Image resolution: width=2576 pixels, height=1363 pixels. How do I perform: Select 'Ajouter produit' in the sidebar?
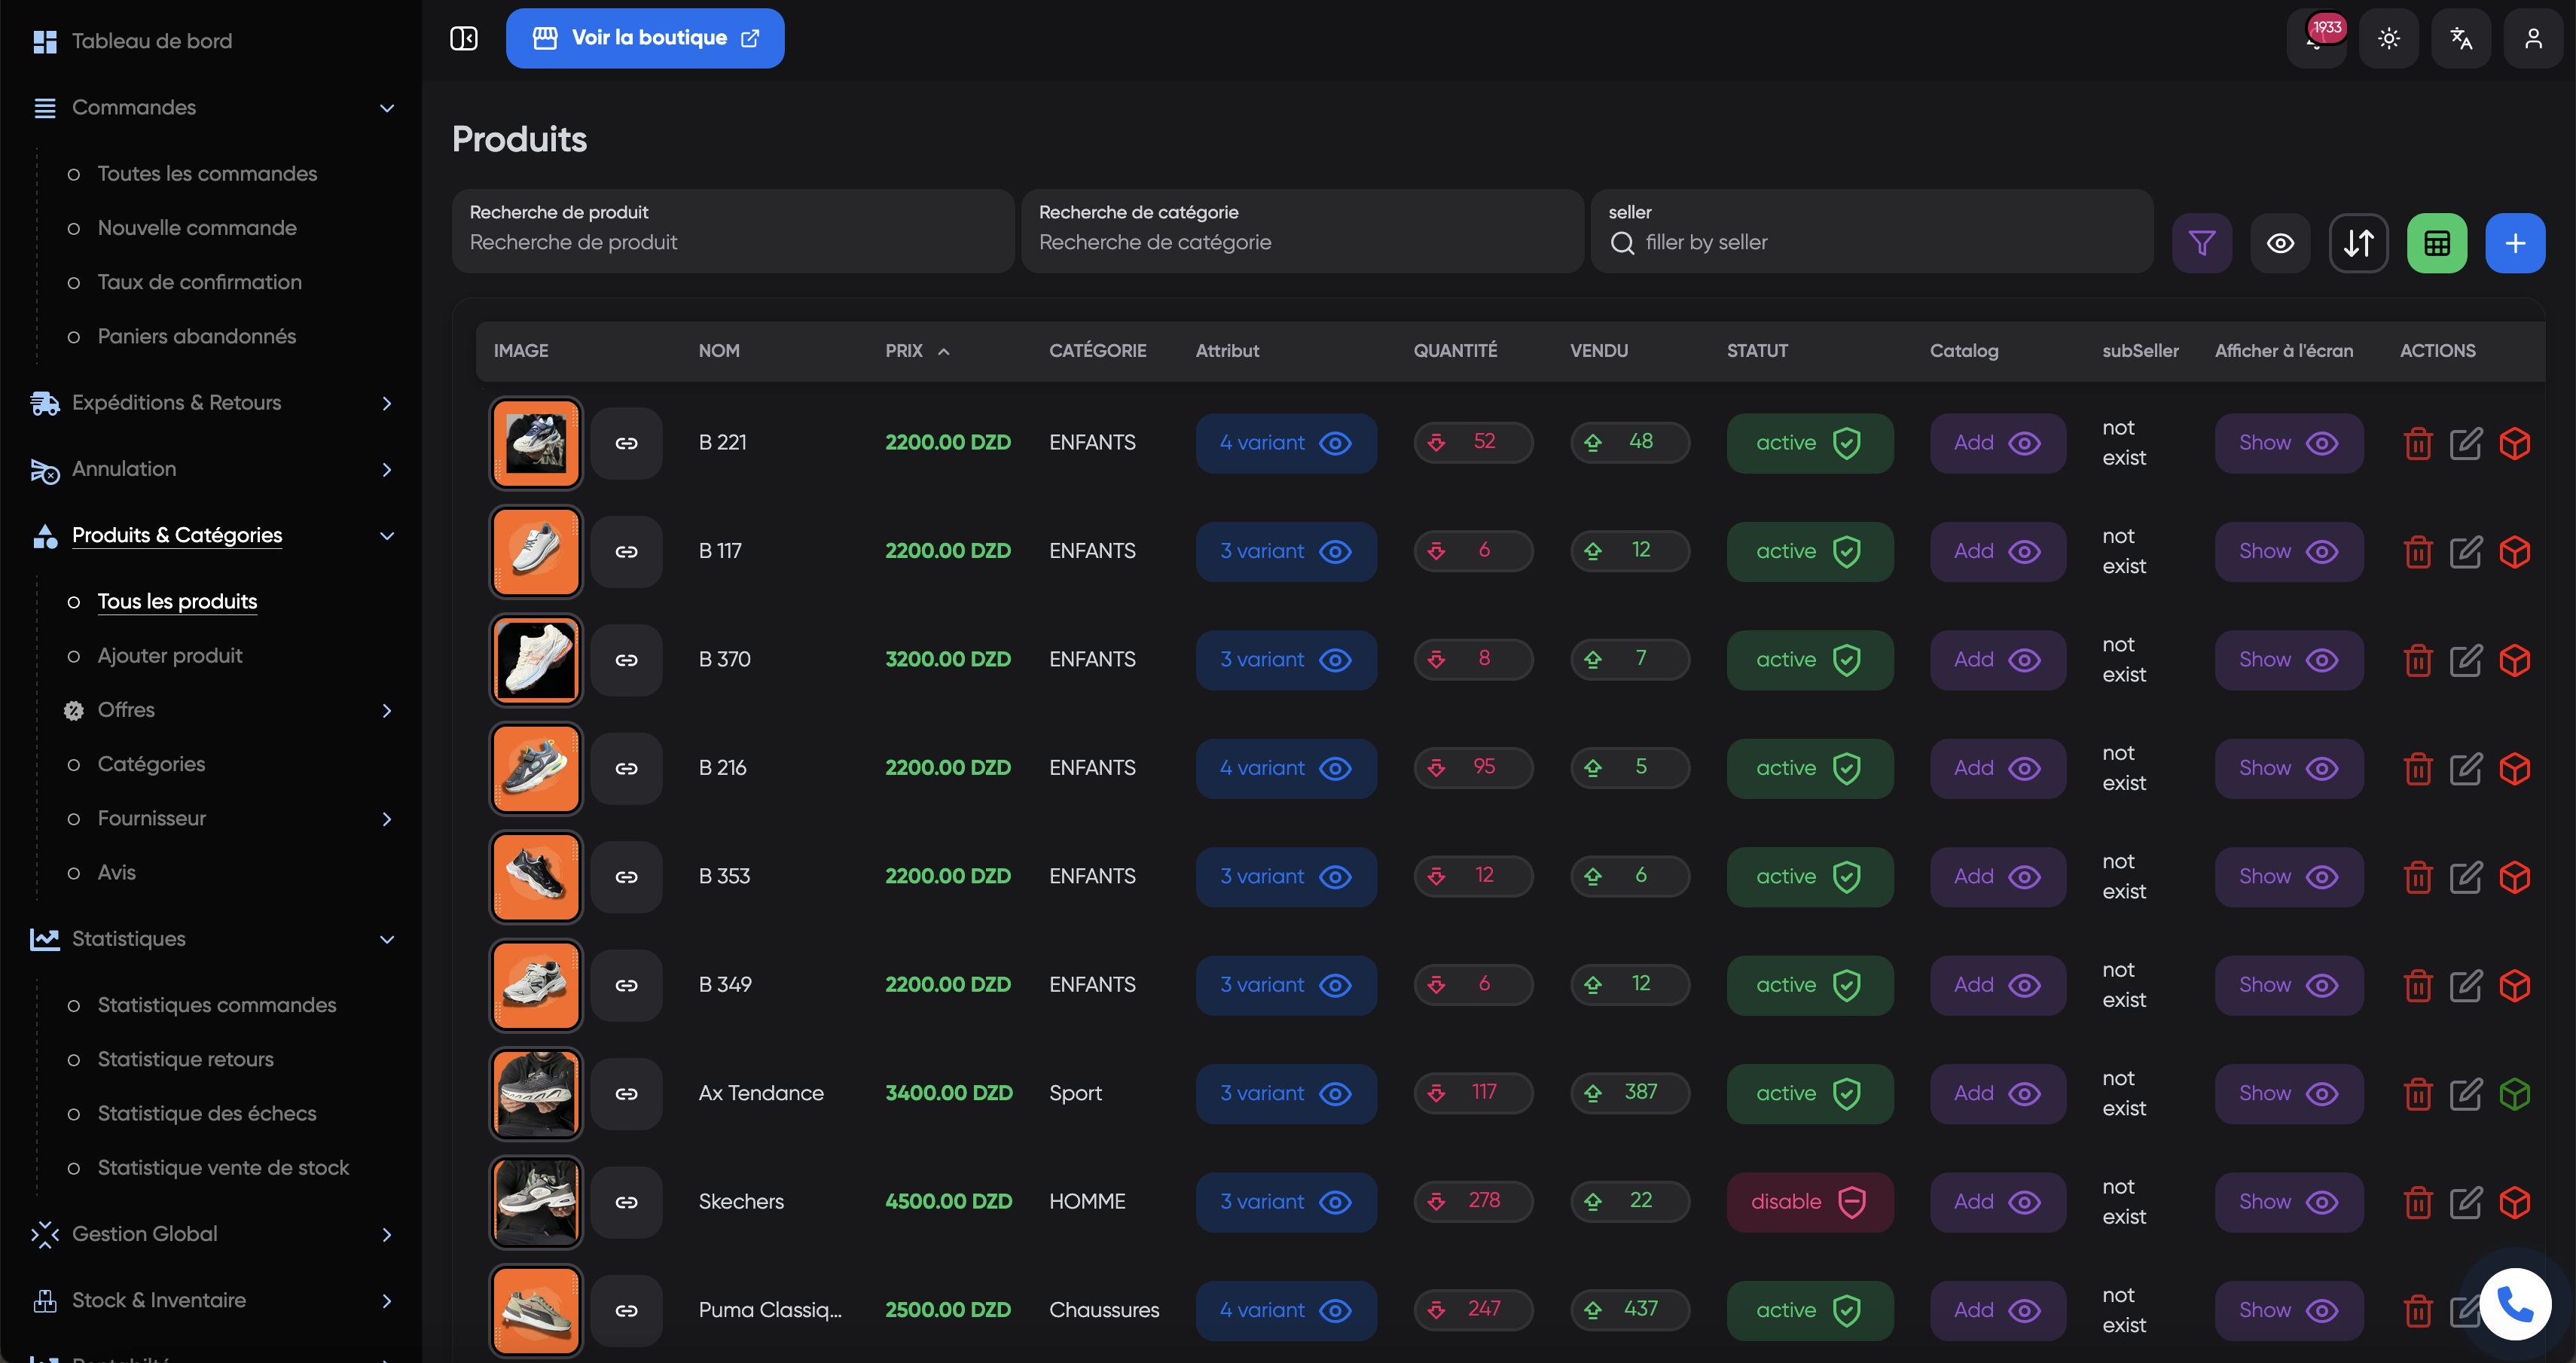click(170, 655)
